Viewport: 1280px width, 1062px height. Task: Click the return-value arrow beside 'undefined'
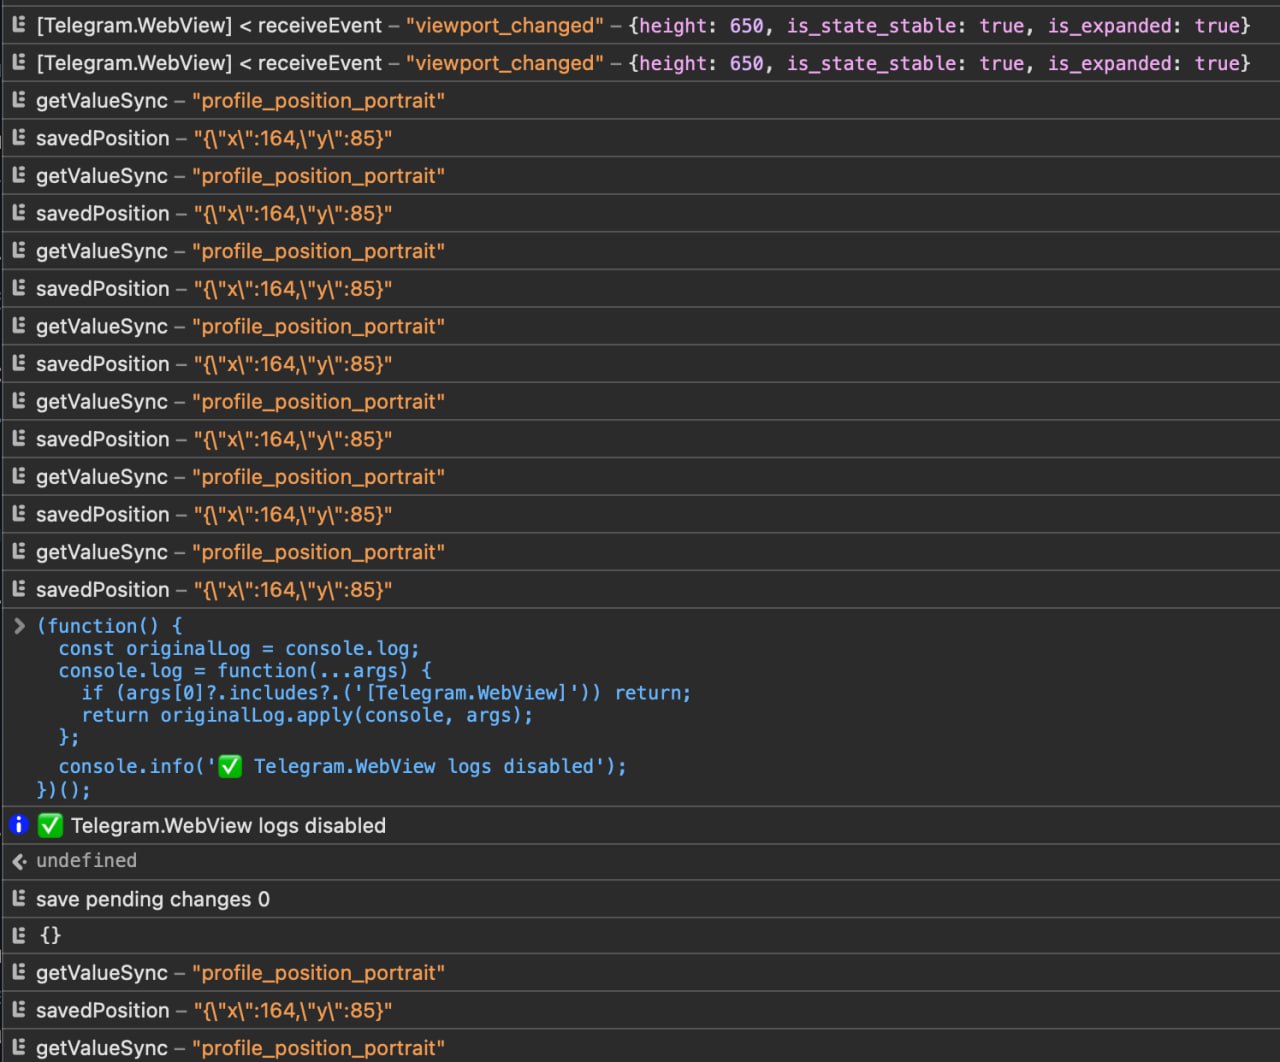tap(18, 860)
